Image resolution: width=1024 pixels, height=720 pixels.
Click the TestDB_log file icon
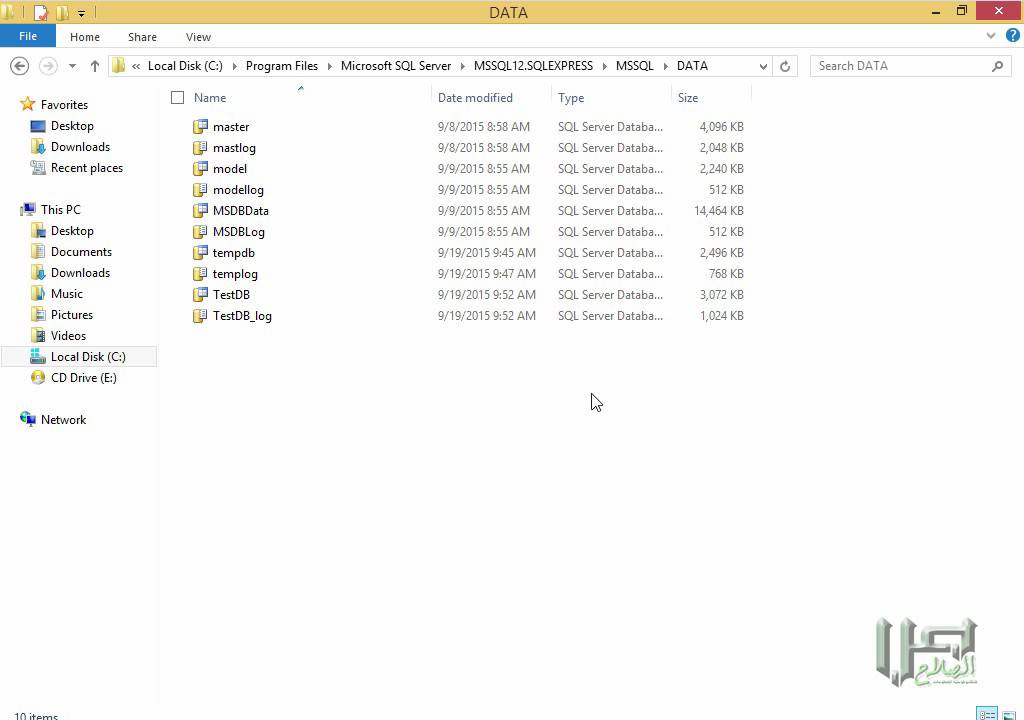pos(200,316)
